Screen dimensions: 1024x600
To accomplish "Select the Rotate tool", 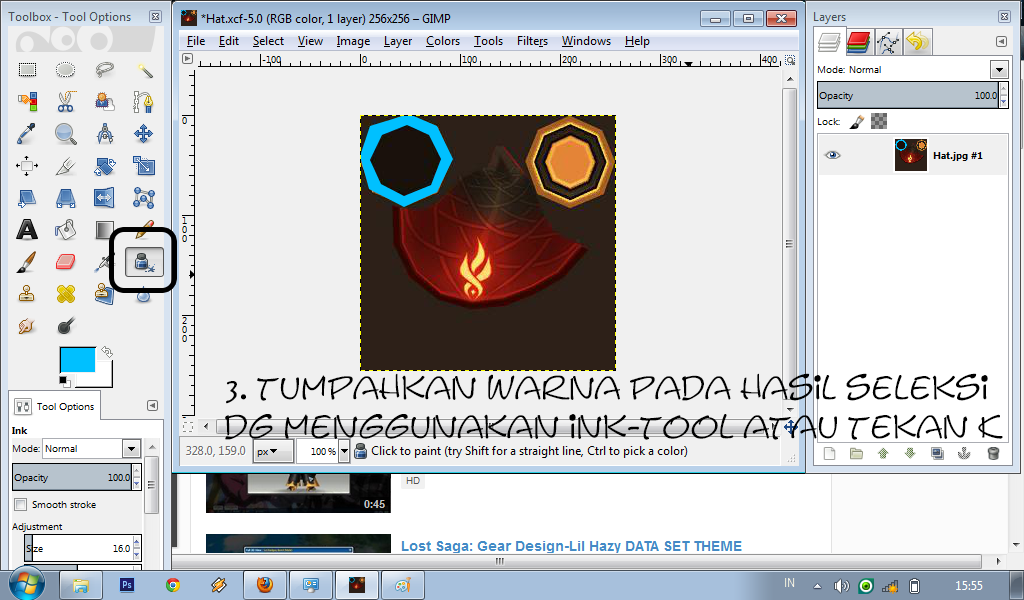I will coord(104,166).
